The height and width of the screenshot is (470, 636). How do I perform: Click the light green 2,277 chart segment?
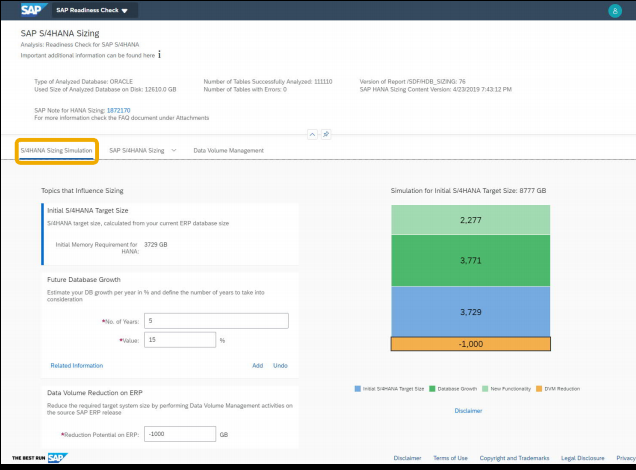(x=471, y=220)
